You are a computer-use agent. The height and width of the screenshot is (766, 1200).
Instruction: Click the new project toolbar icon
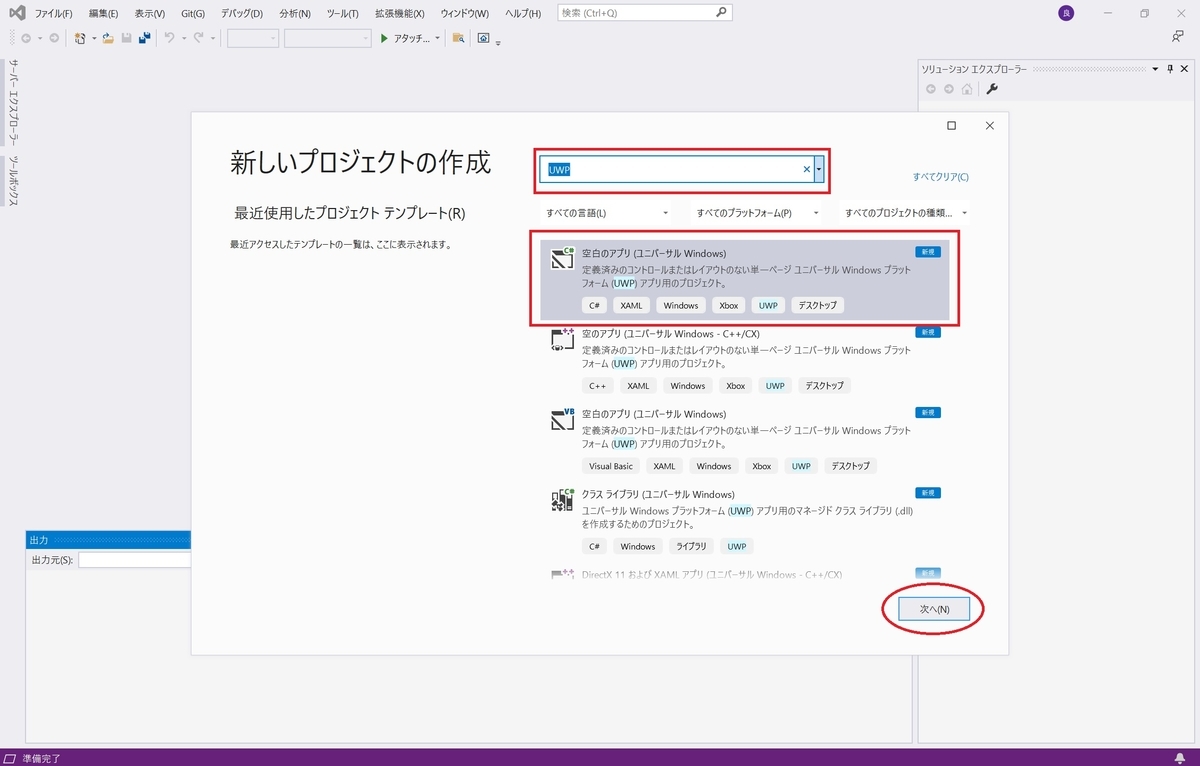80,38
